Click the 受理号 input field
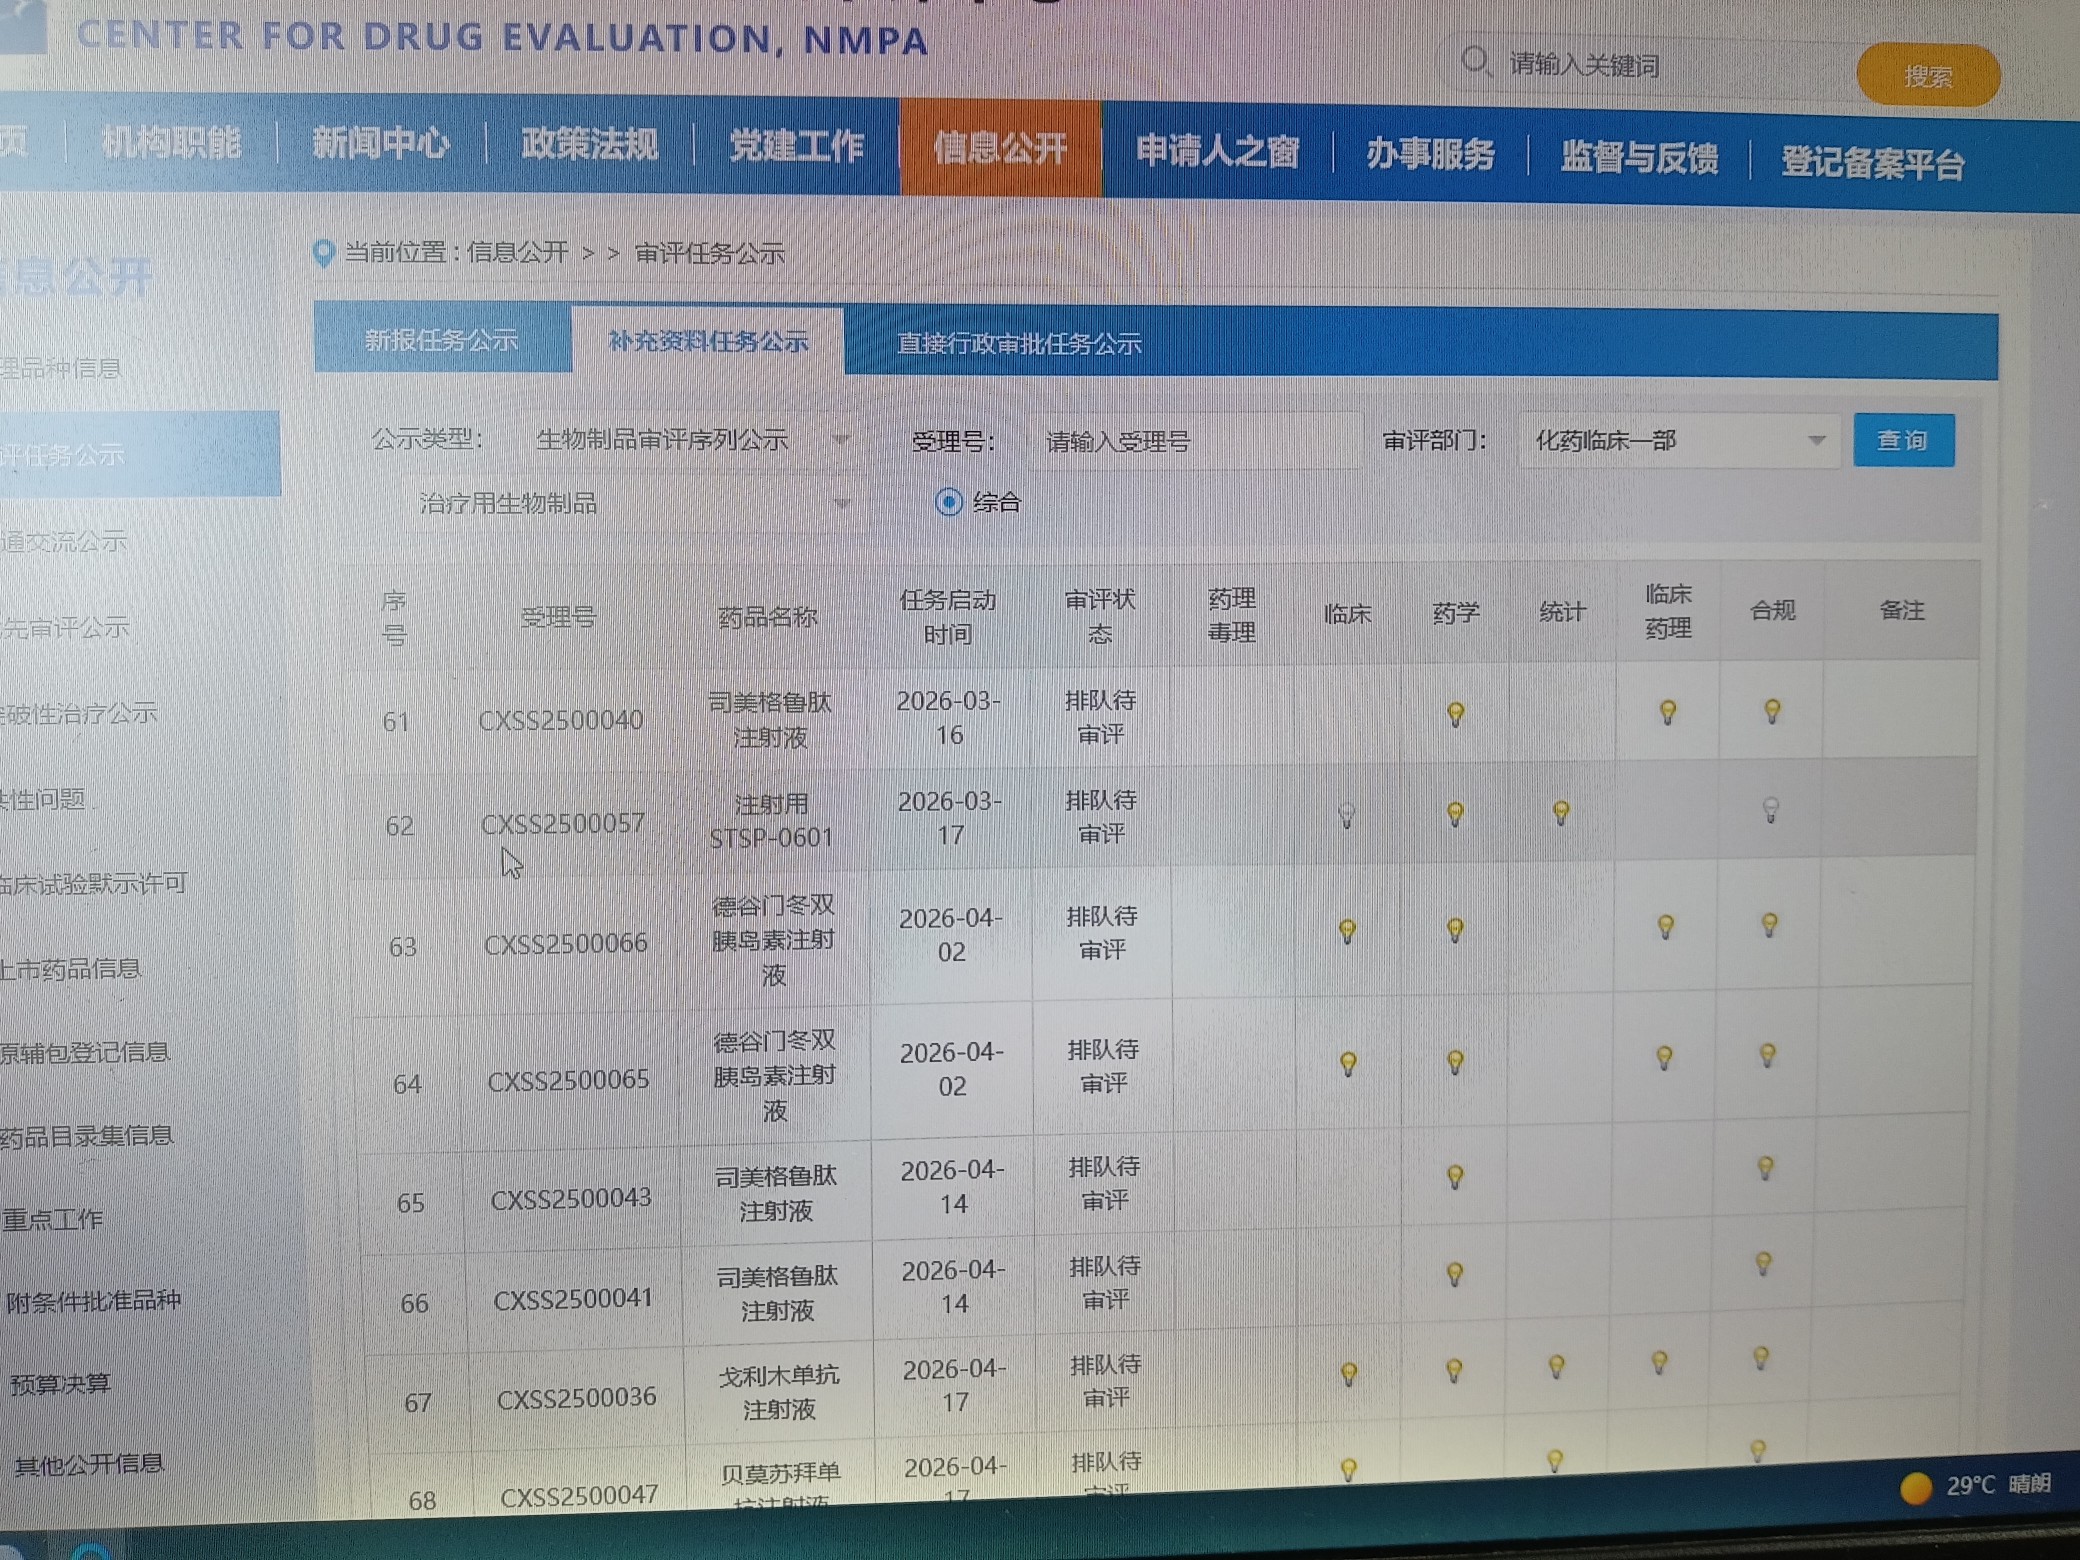Image resolution: width=2080 pixels, height=1560 pixels. click(x=1195, y=441)
